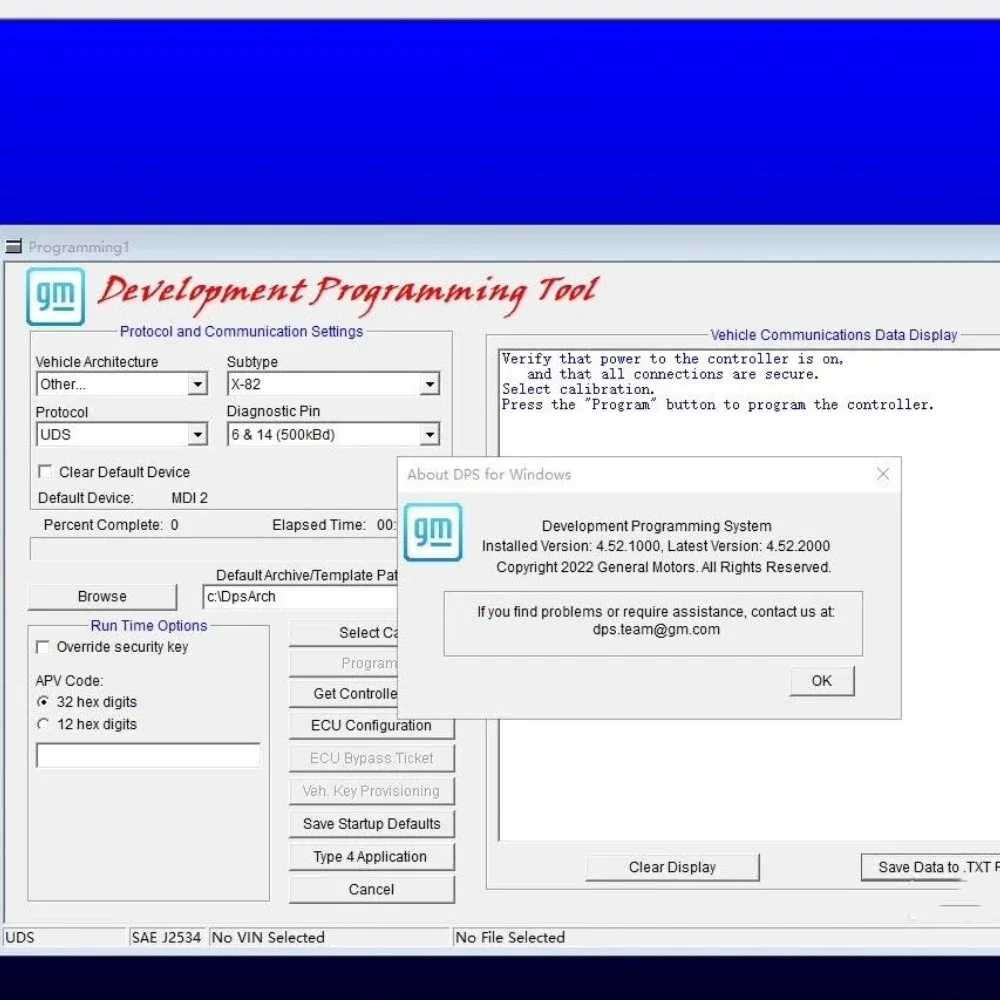The width and height of the screenshot is (1000, 1000).
Task: Click the ECU Configuration button
Action: tap(371, 726)
